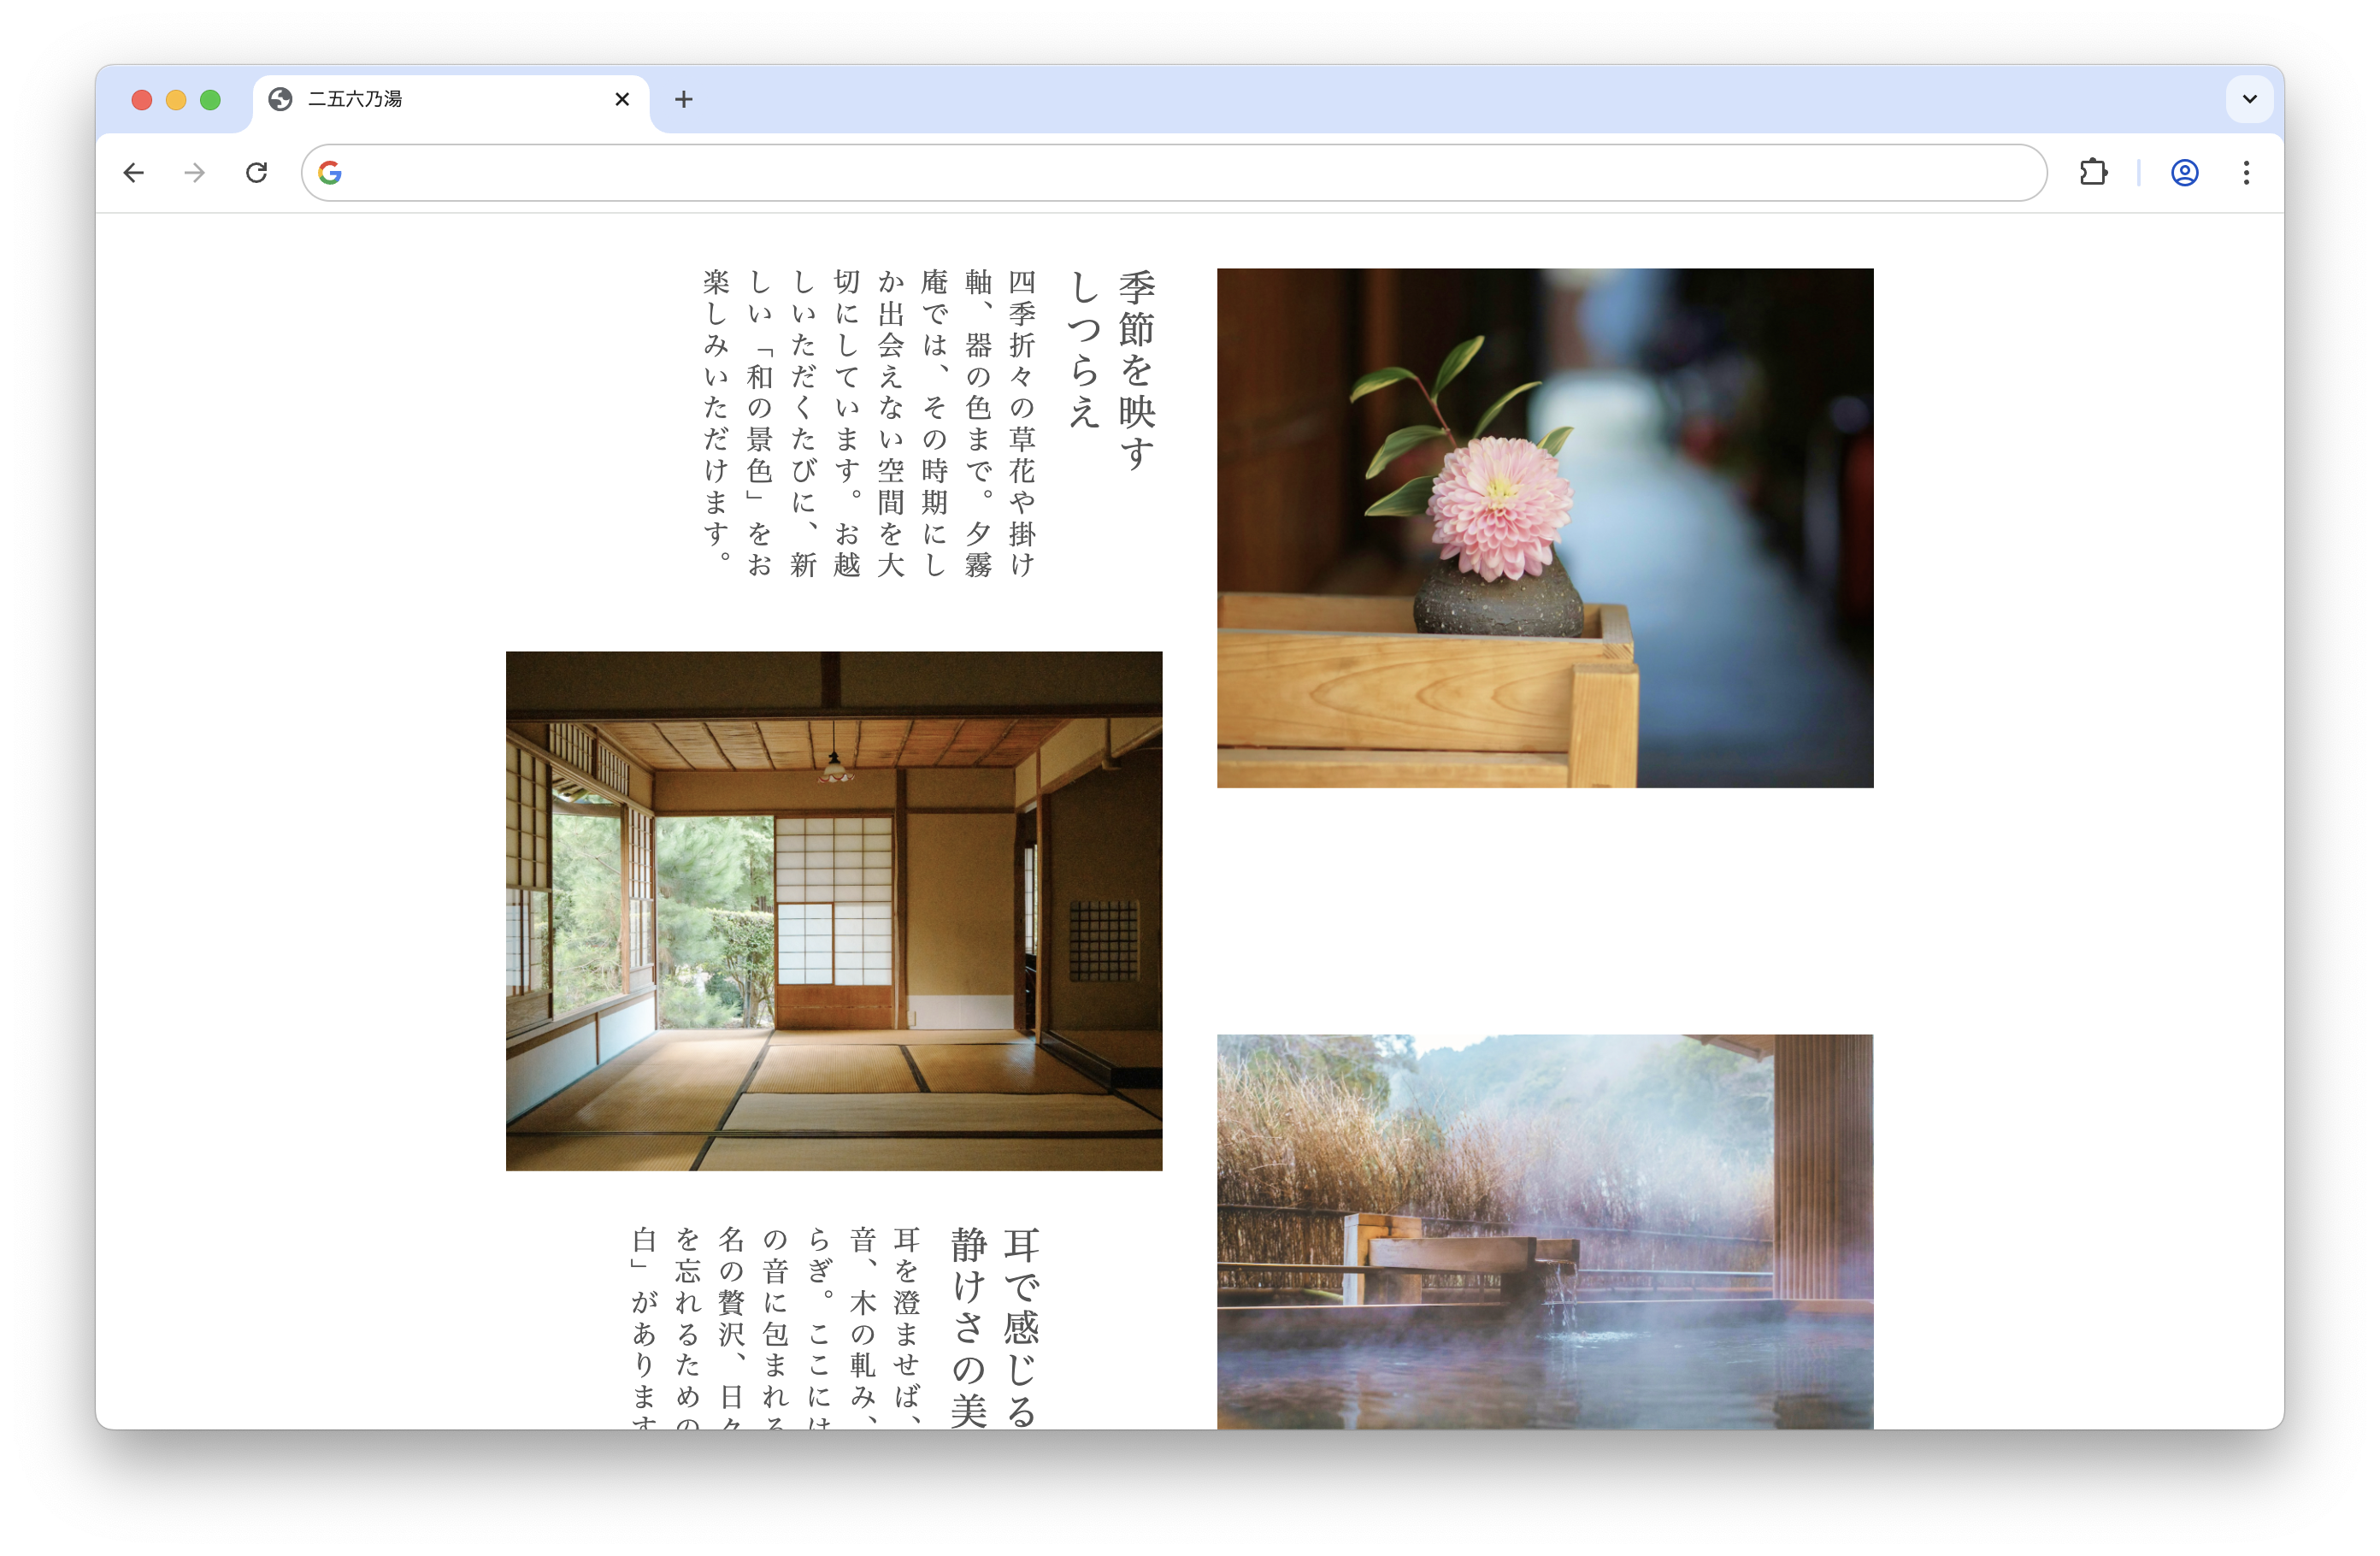Click the yellow minimize window button
The height and width of the screenshot is (1556, 2380).
pyautogui.click(x=176, y=100)
